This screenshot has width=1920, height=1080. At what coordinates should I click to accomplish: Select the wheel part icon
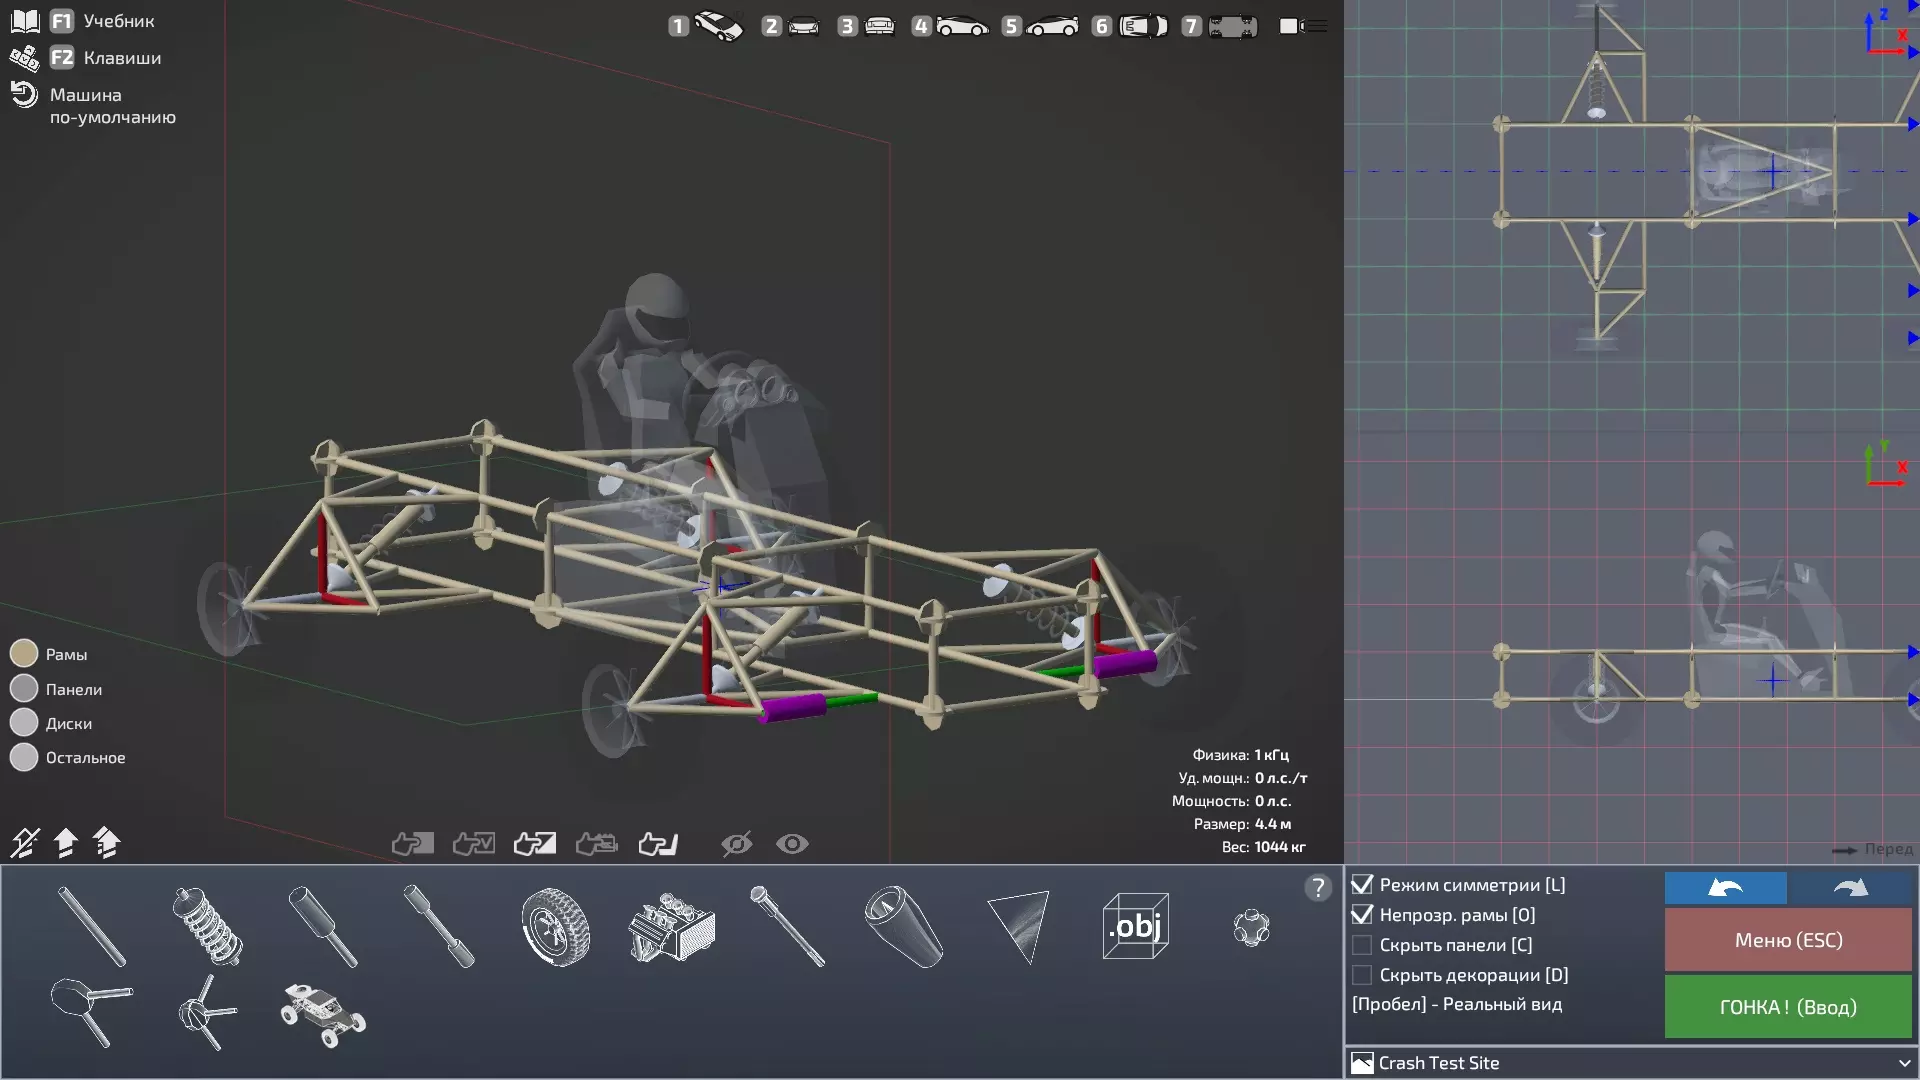tap(555, 927)
